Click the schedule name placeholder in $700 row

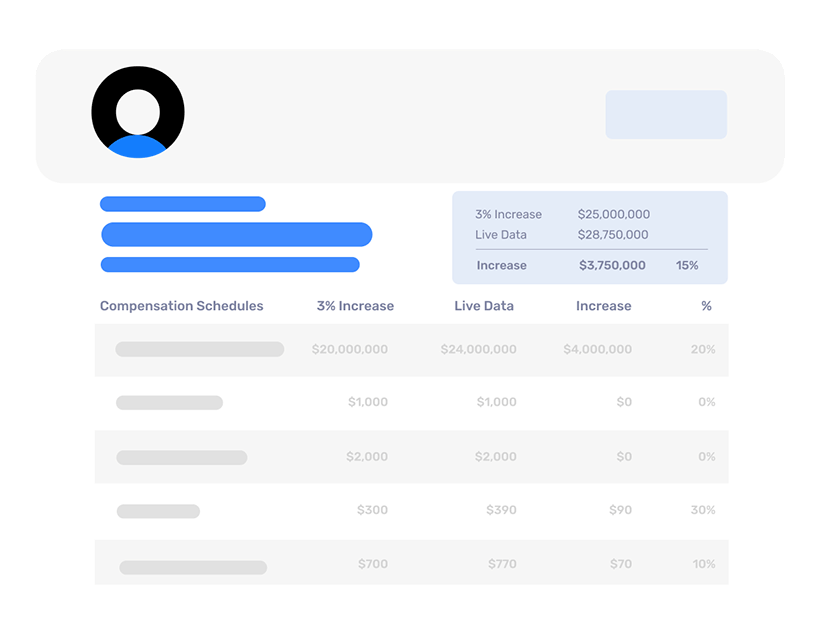[193, 567]
